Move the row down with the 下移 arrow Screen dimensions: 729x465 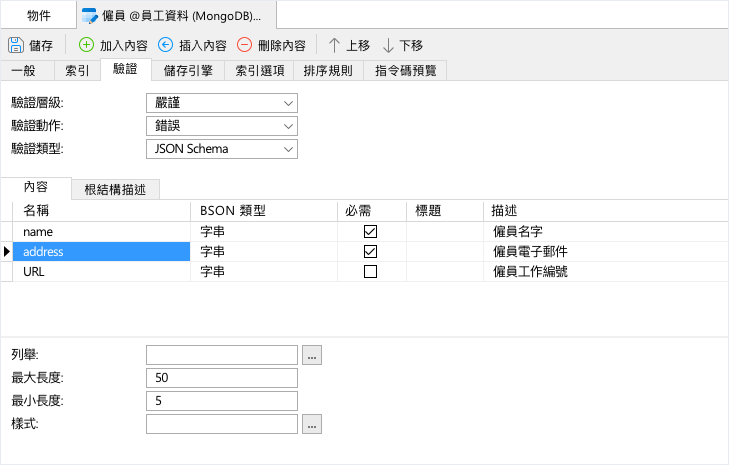pyautogui.click(x=388, y=45)
